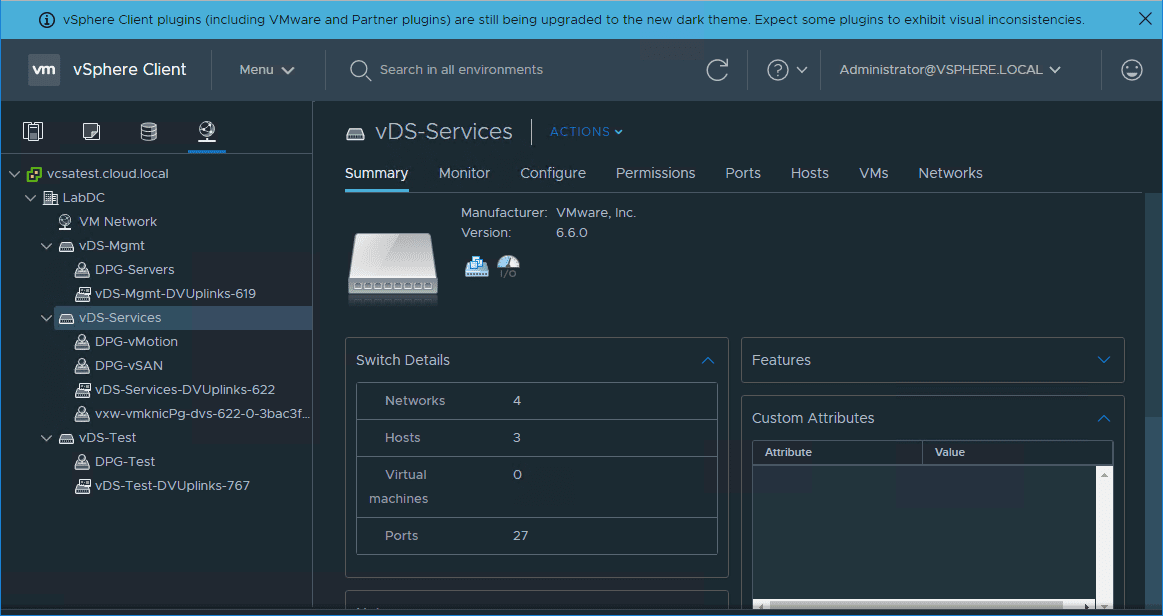Click the port group icon beside vxw-vmknicPg-dvs-622
The width and height of the screenshot is (1163, 616).
[82, 414]
